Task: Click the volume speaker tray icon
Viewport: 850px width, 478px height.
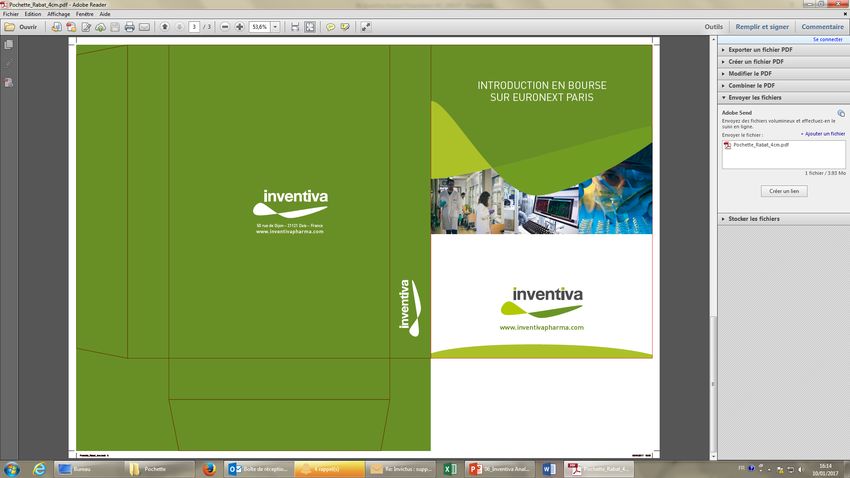Action: (800, 469)
